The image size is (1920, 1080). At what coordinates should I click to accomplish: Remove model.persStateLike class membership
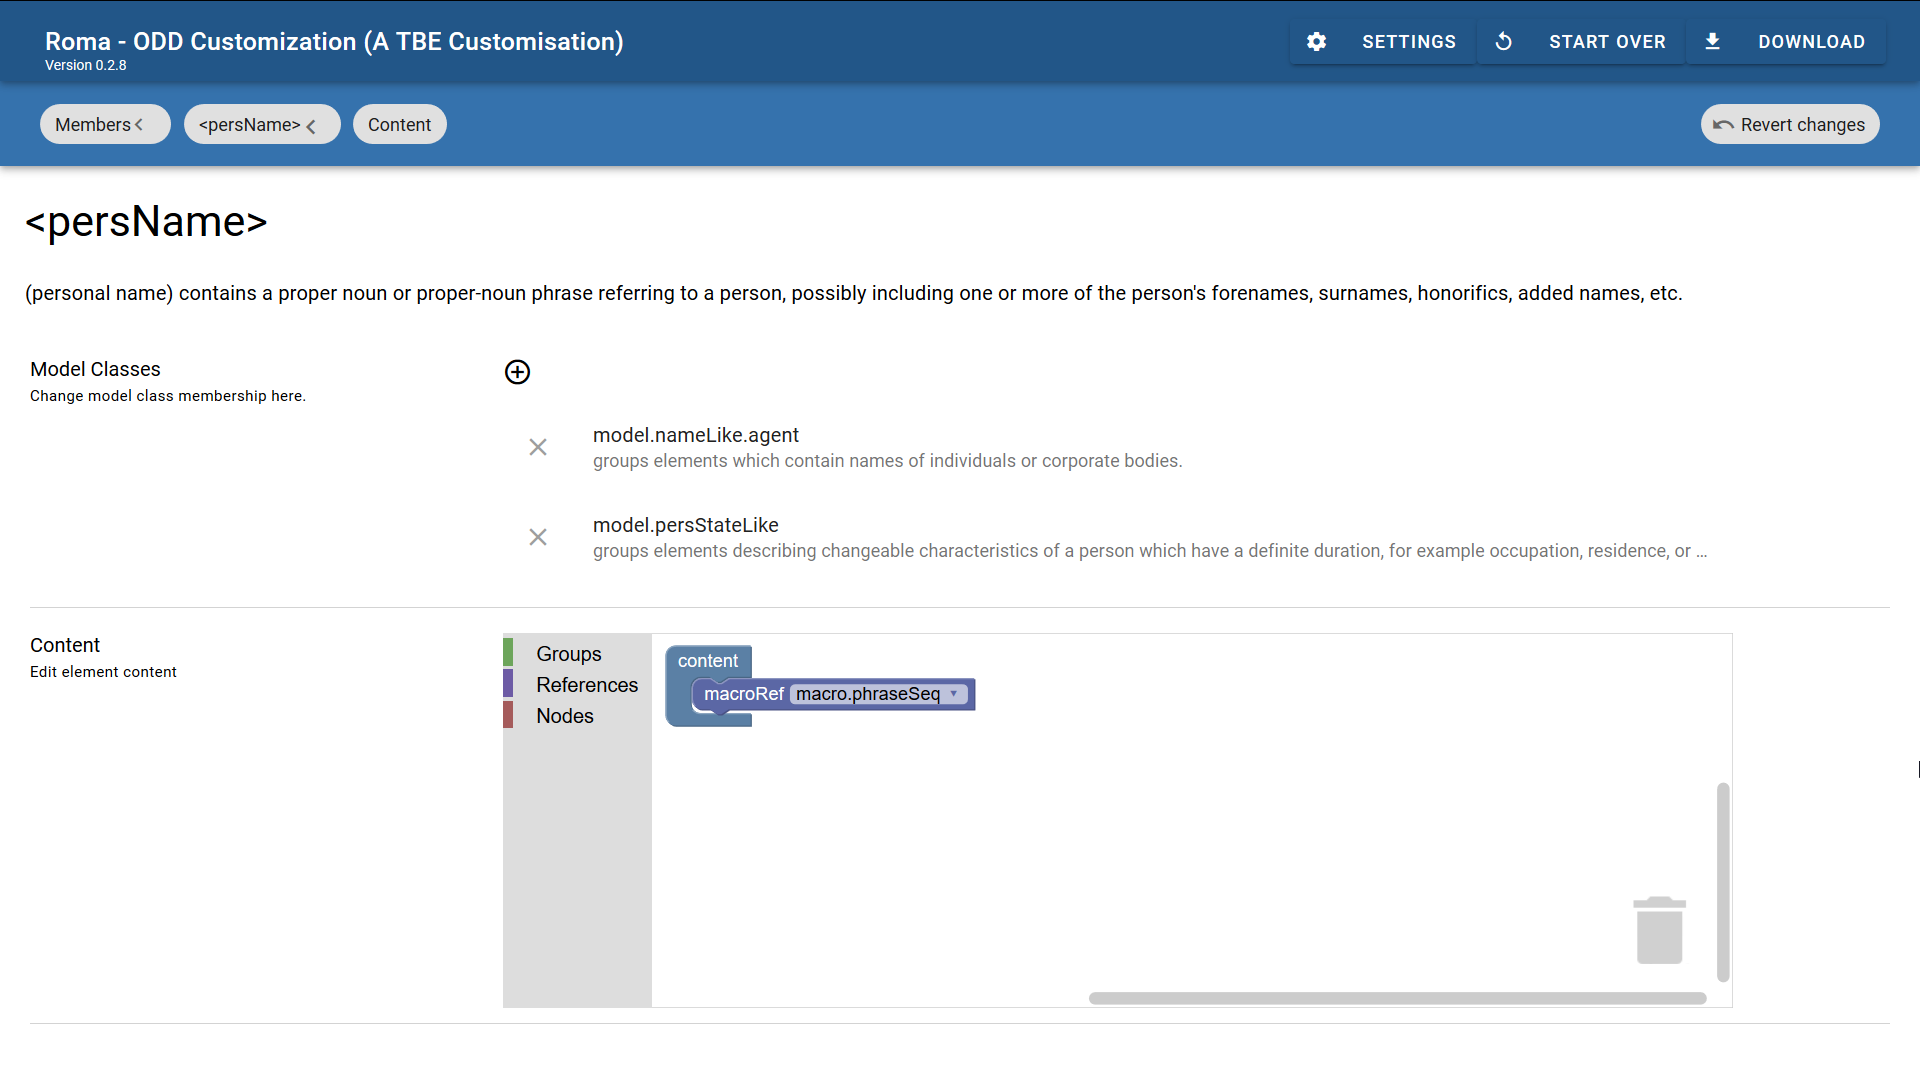pyautogui.click(x=538, y=537)
